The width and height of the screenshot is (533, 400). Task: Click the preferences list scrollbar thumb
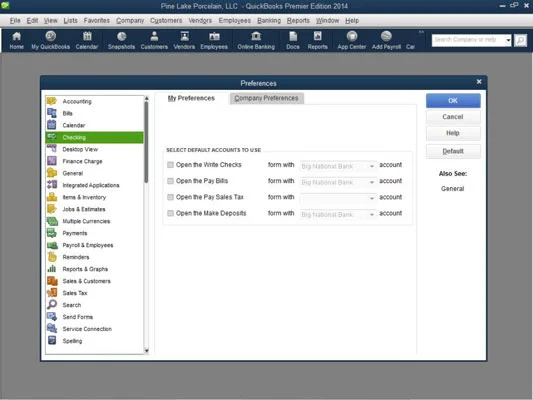pos(146,142)
